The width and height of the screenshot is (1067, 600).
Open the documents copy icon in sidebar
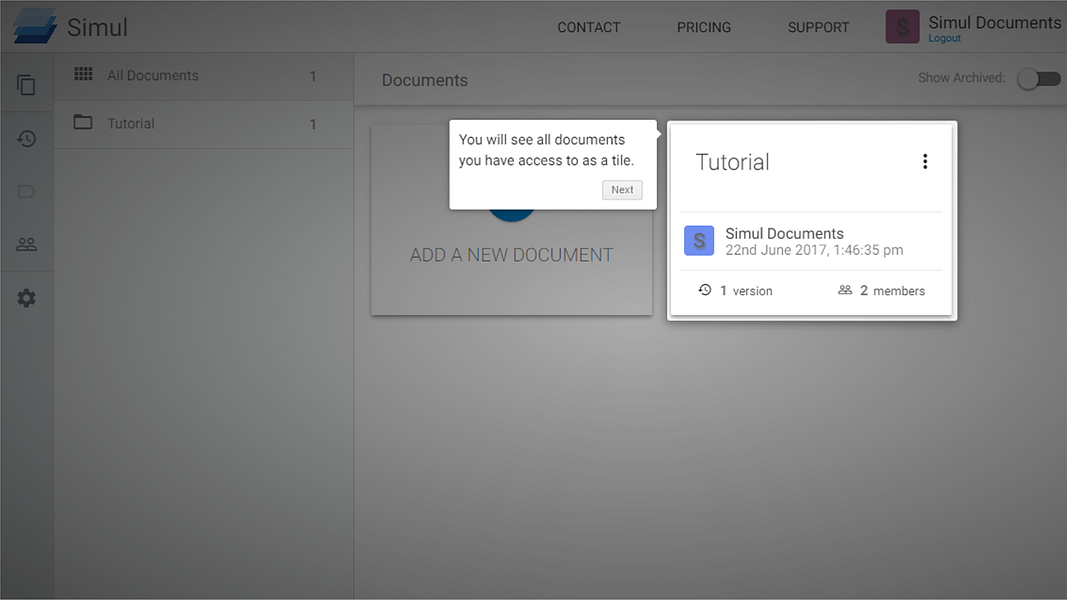tap(27, 85)
